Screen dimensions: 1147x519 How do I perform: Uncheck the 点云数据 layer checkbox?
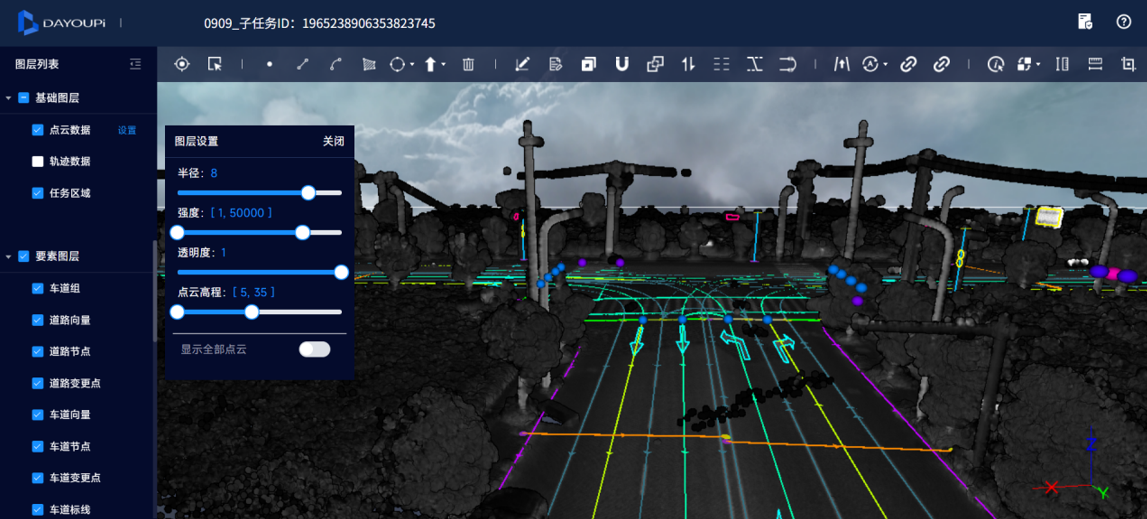pos(38,130)
